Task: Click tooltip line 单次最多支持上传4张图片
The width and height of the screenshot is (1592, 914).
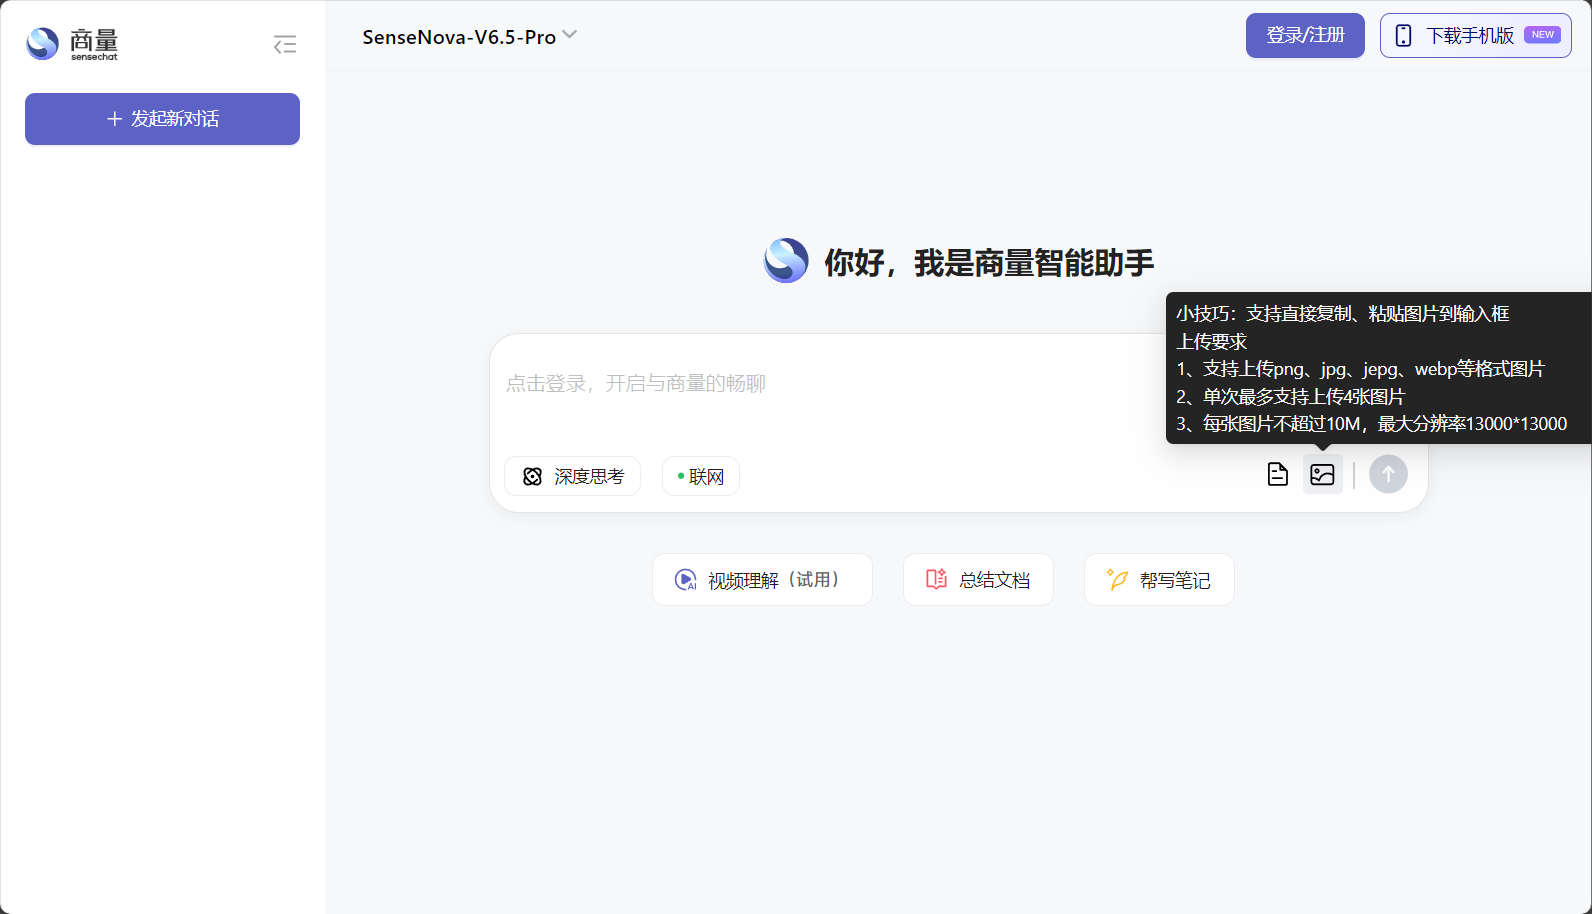Action: pyautogui.click(x=1290, y=397)
